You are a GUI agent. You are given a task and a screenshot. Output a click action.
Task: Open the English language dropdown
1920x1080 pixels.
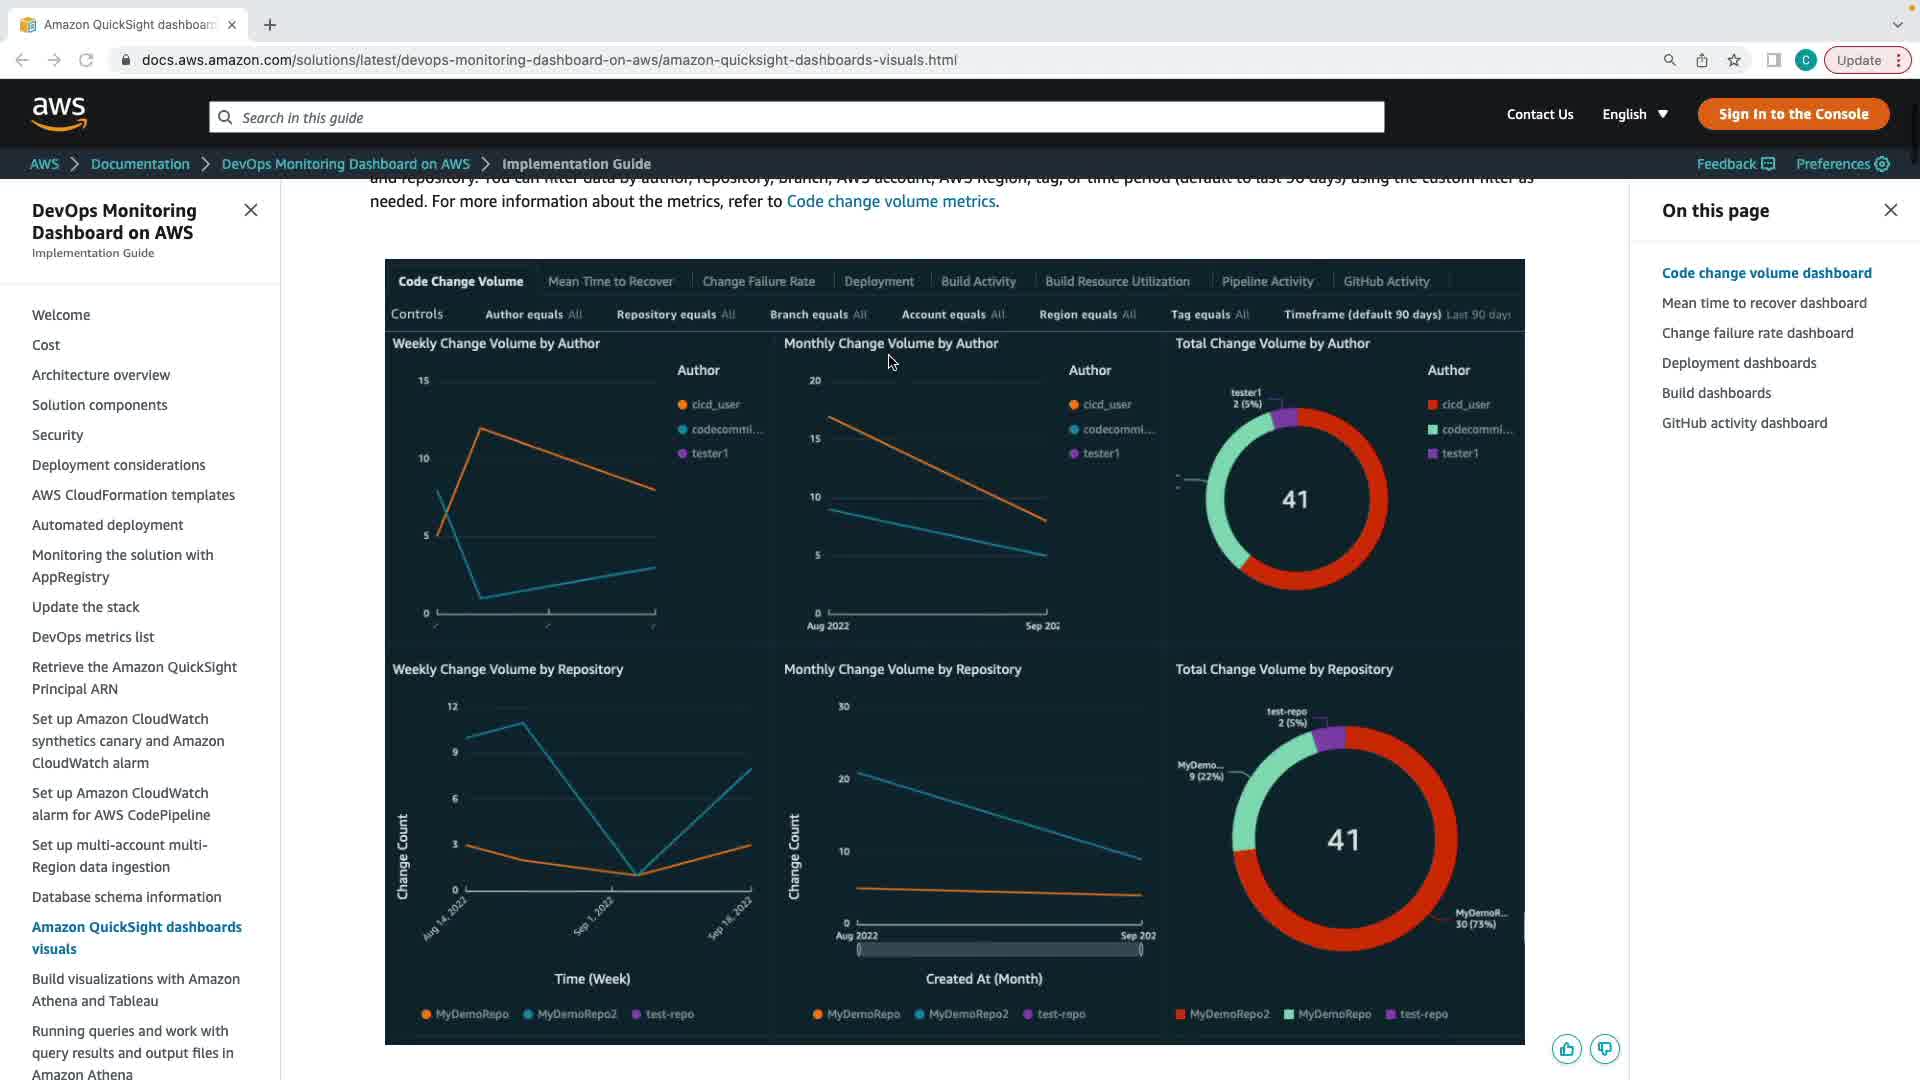pyautogui.click(x=1635, y=114)
